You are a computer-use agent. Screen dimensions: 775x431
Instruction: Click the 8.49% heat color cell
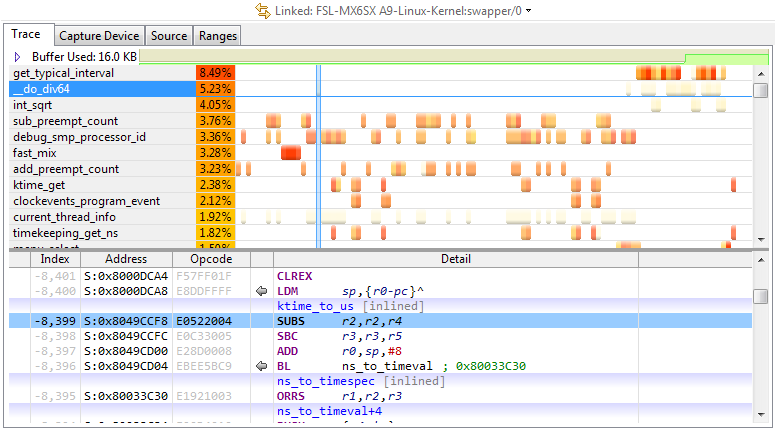click(216, 73)
